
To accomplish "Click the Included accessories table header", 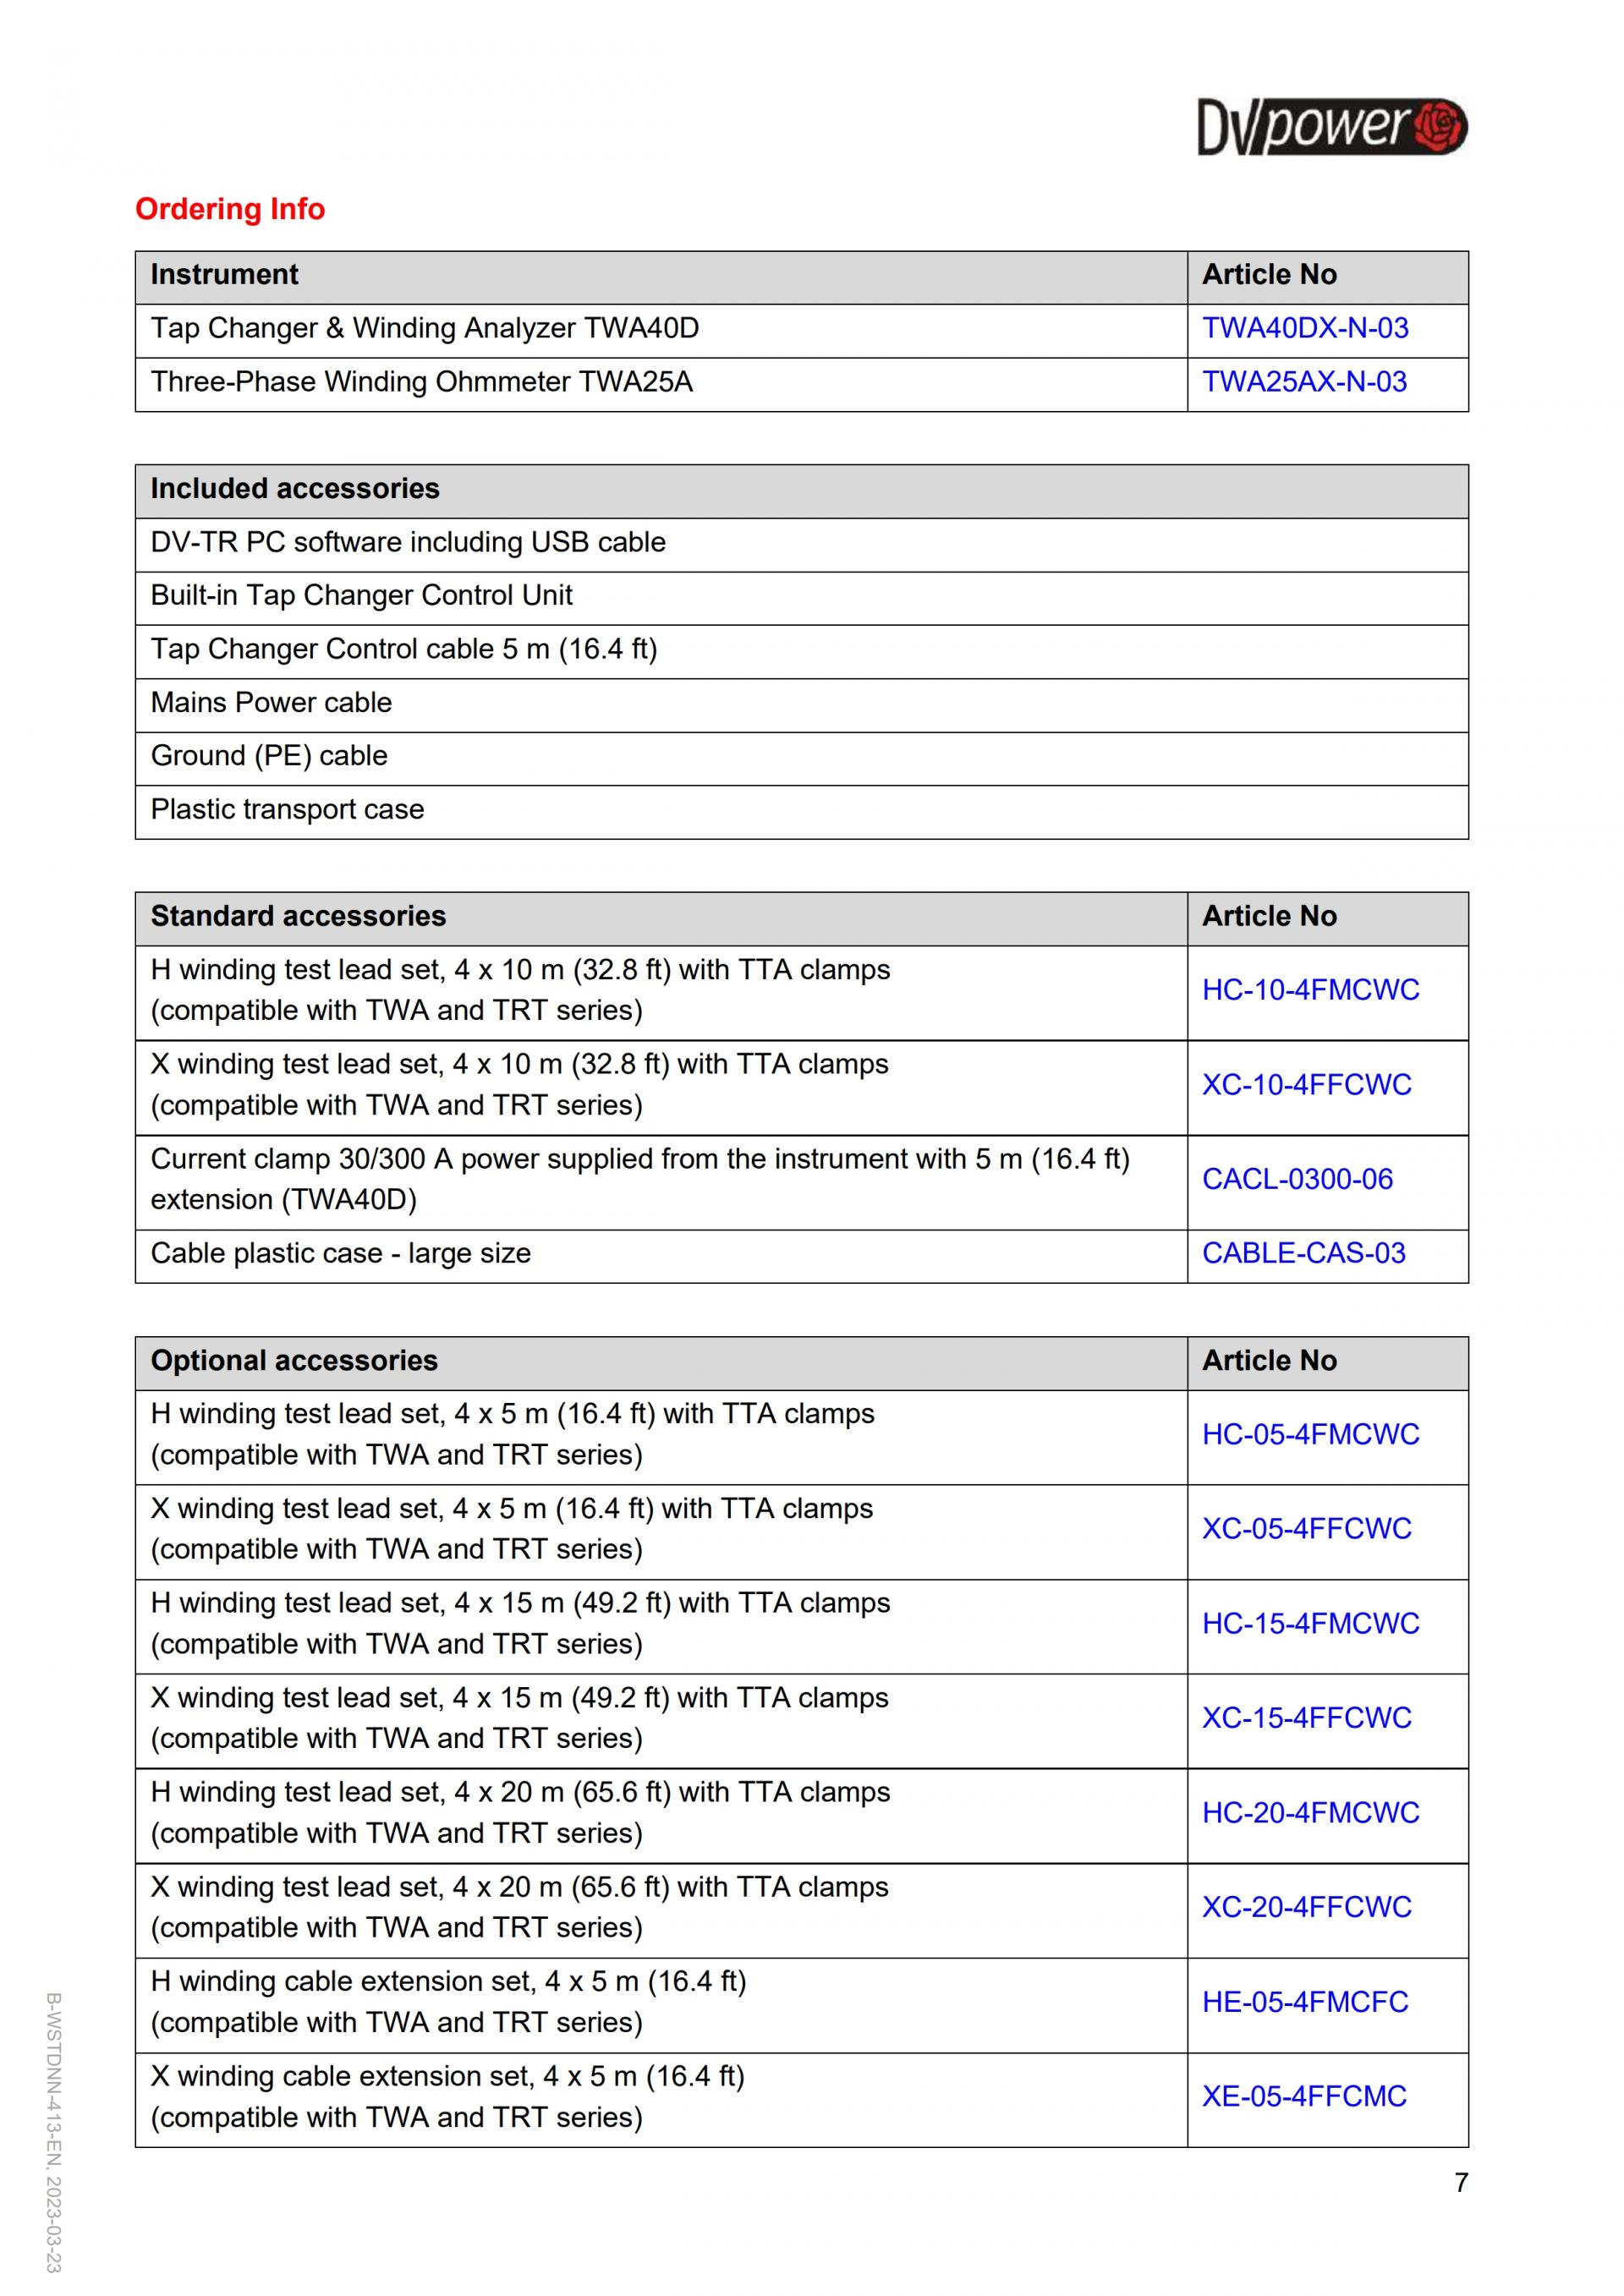I will pos(295,489).
